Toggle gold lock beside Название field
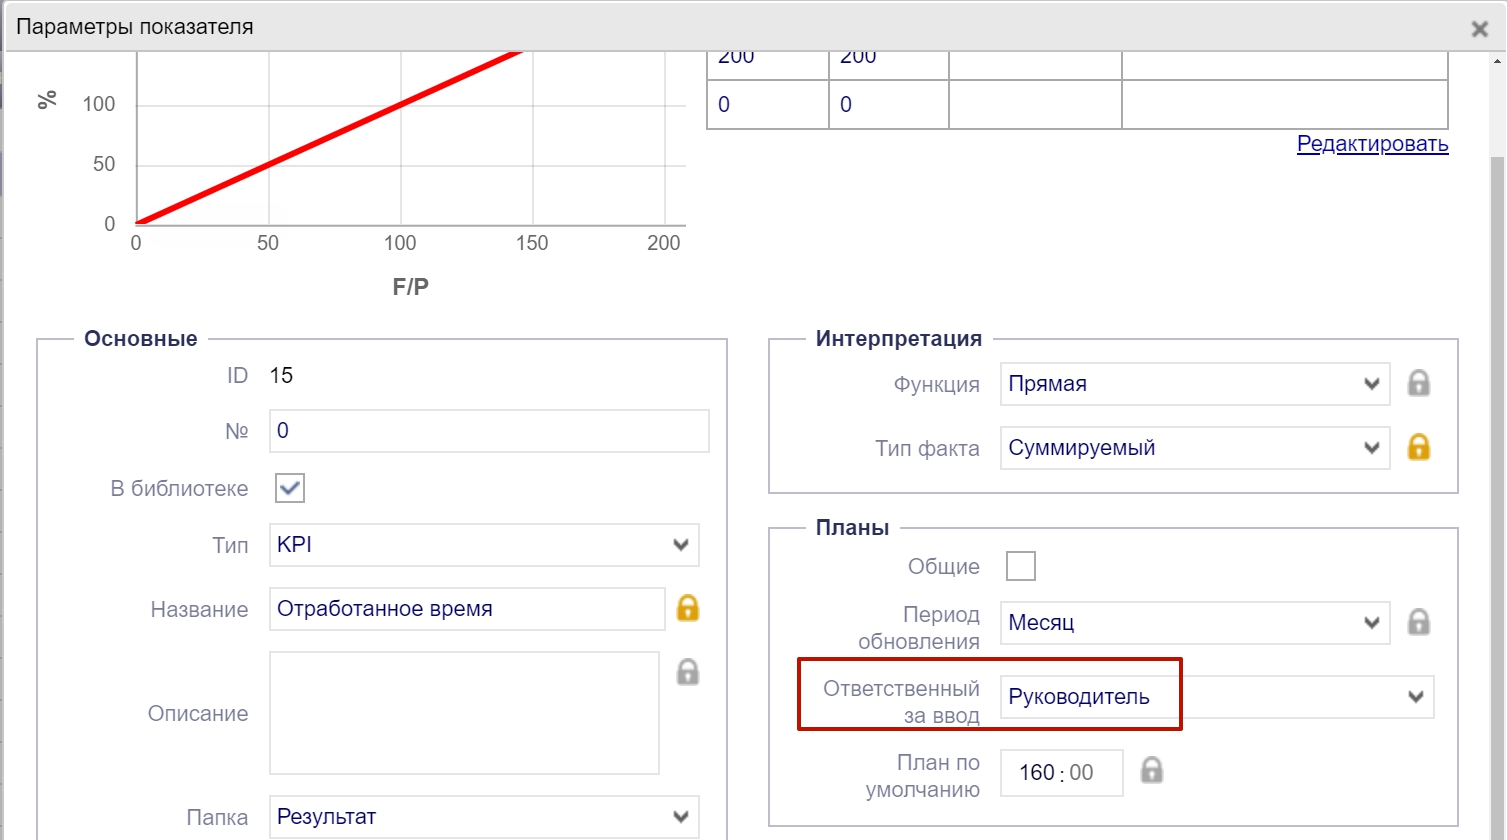1507x840 pixels. pyautogui.click(x=688, y=607)
